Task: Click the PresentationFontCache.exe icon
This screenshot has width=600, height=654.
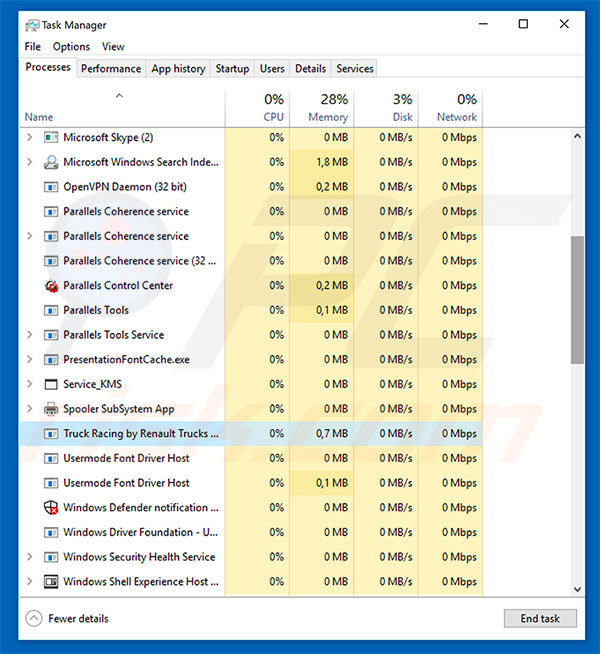Action: pos(51,360)
